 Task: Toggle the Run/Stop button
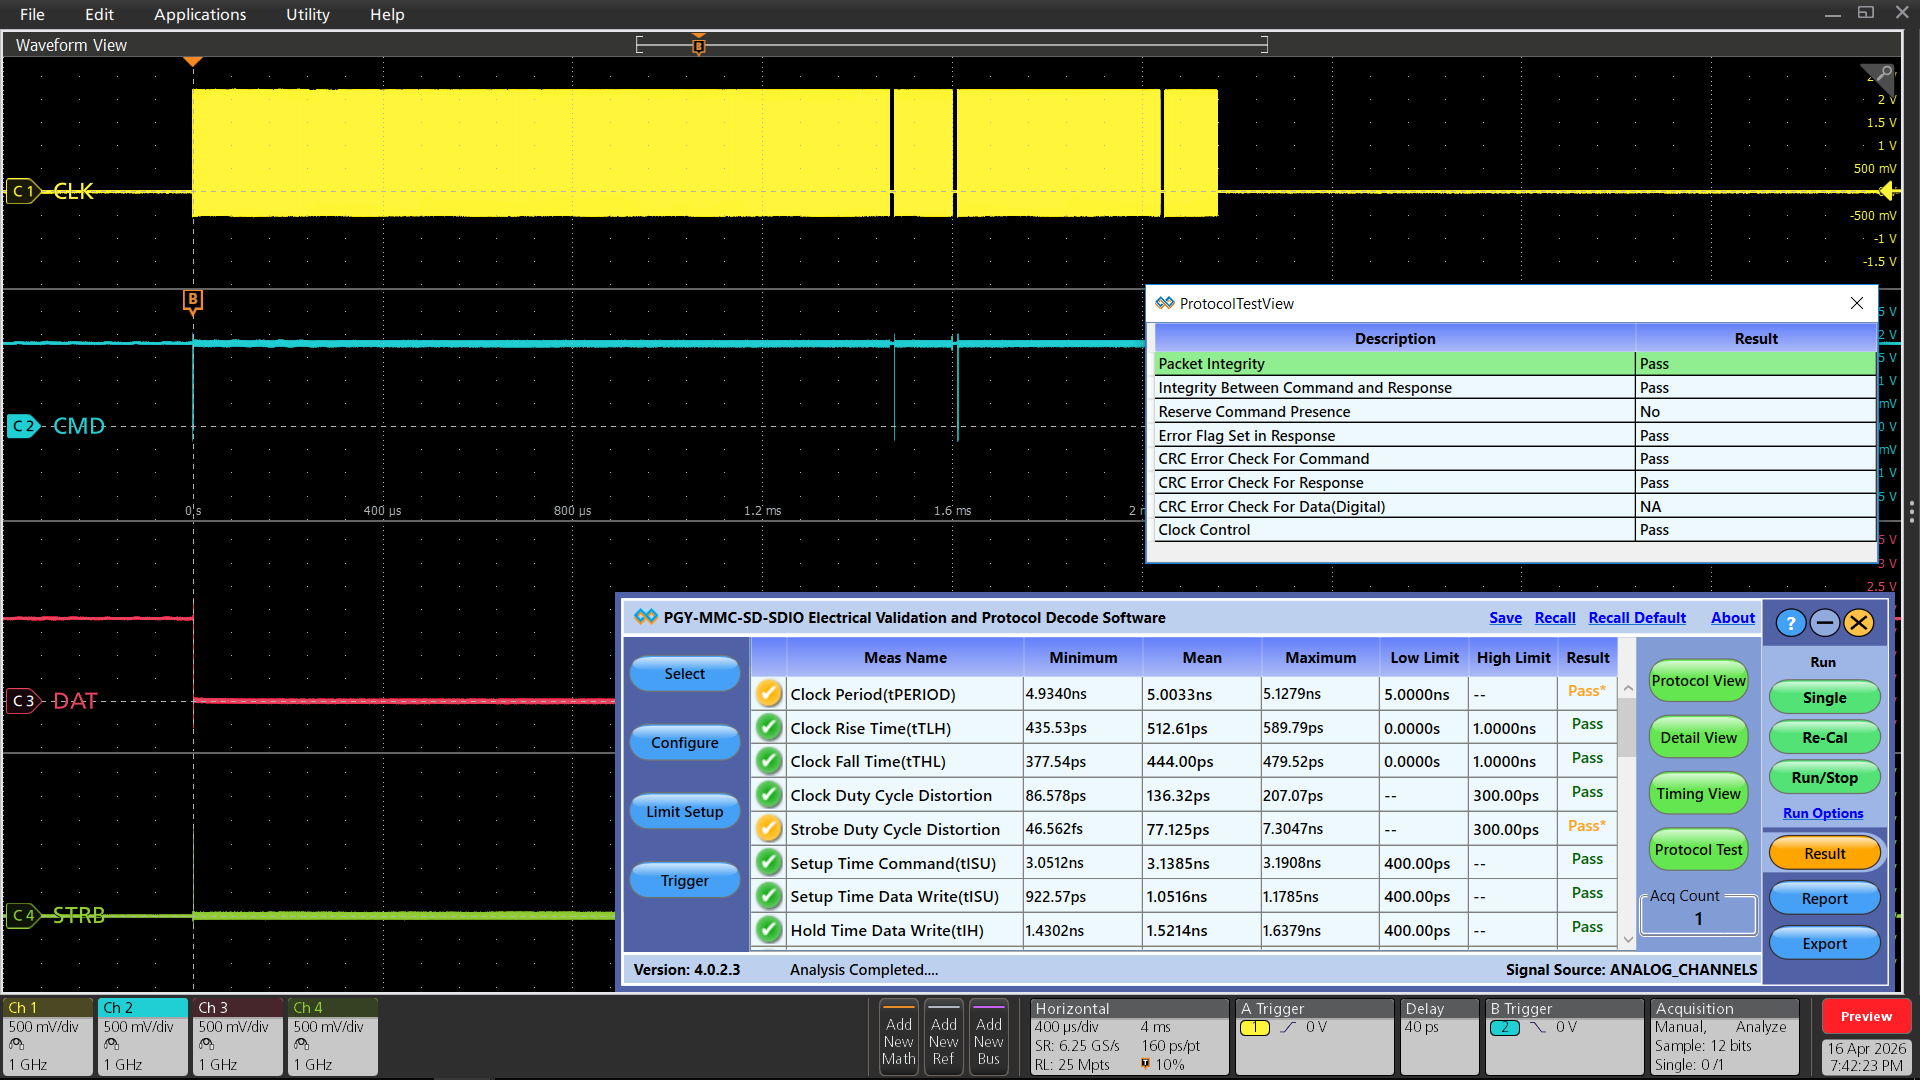pos(1824,777)
